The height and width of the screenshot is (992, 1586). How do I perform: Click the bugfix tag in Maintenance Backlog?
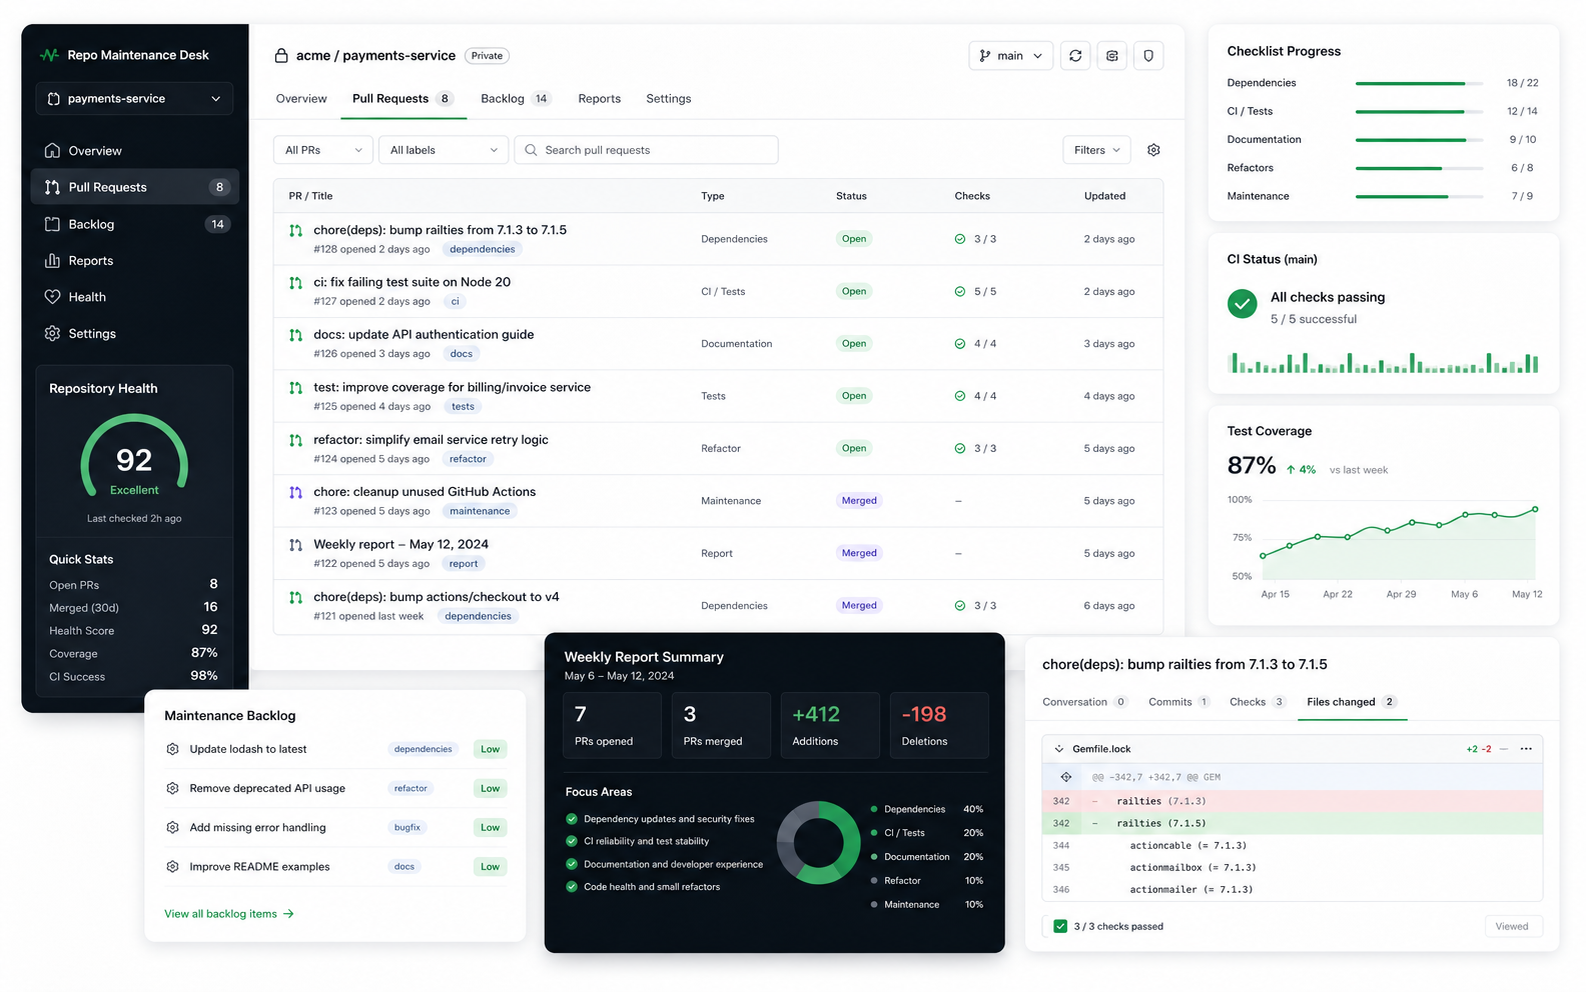[407, 828]
